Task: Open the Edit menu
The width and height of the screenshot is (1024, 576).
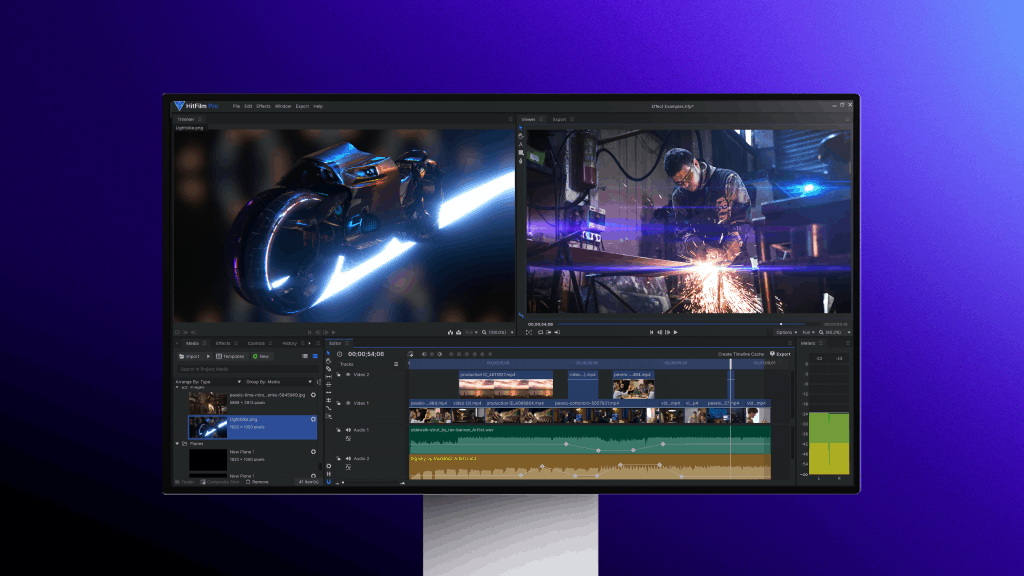Action: tap(248, 106)
